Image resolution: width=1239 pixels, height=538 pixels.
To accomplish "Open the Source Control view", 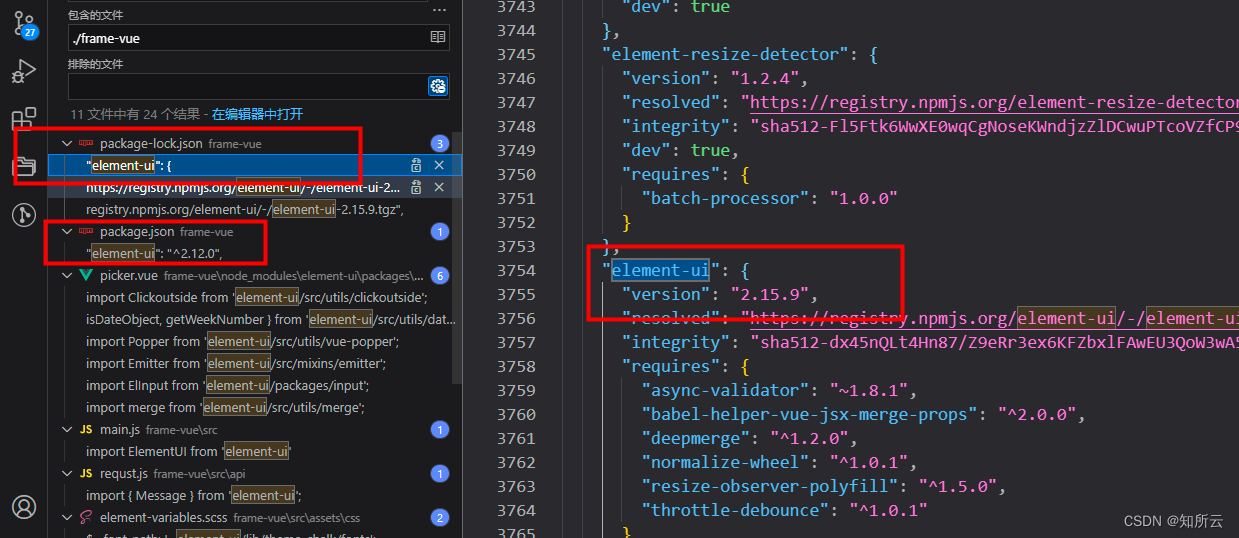I will click(24, 24).
